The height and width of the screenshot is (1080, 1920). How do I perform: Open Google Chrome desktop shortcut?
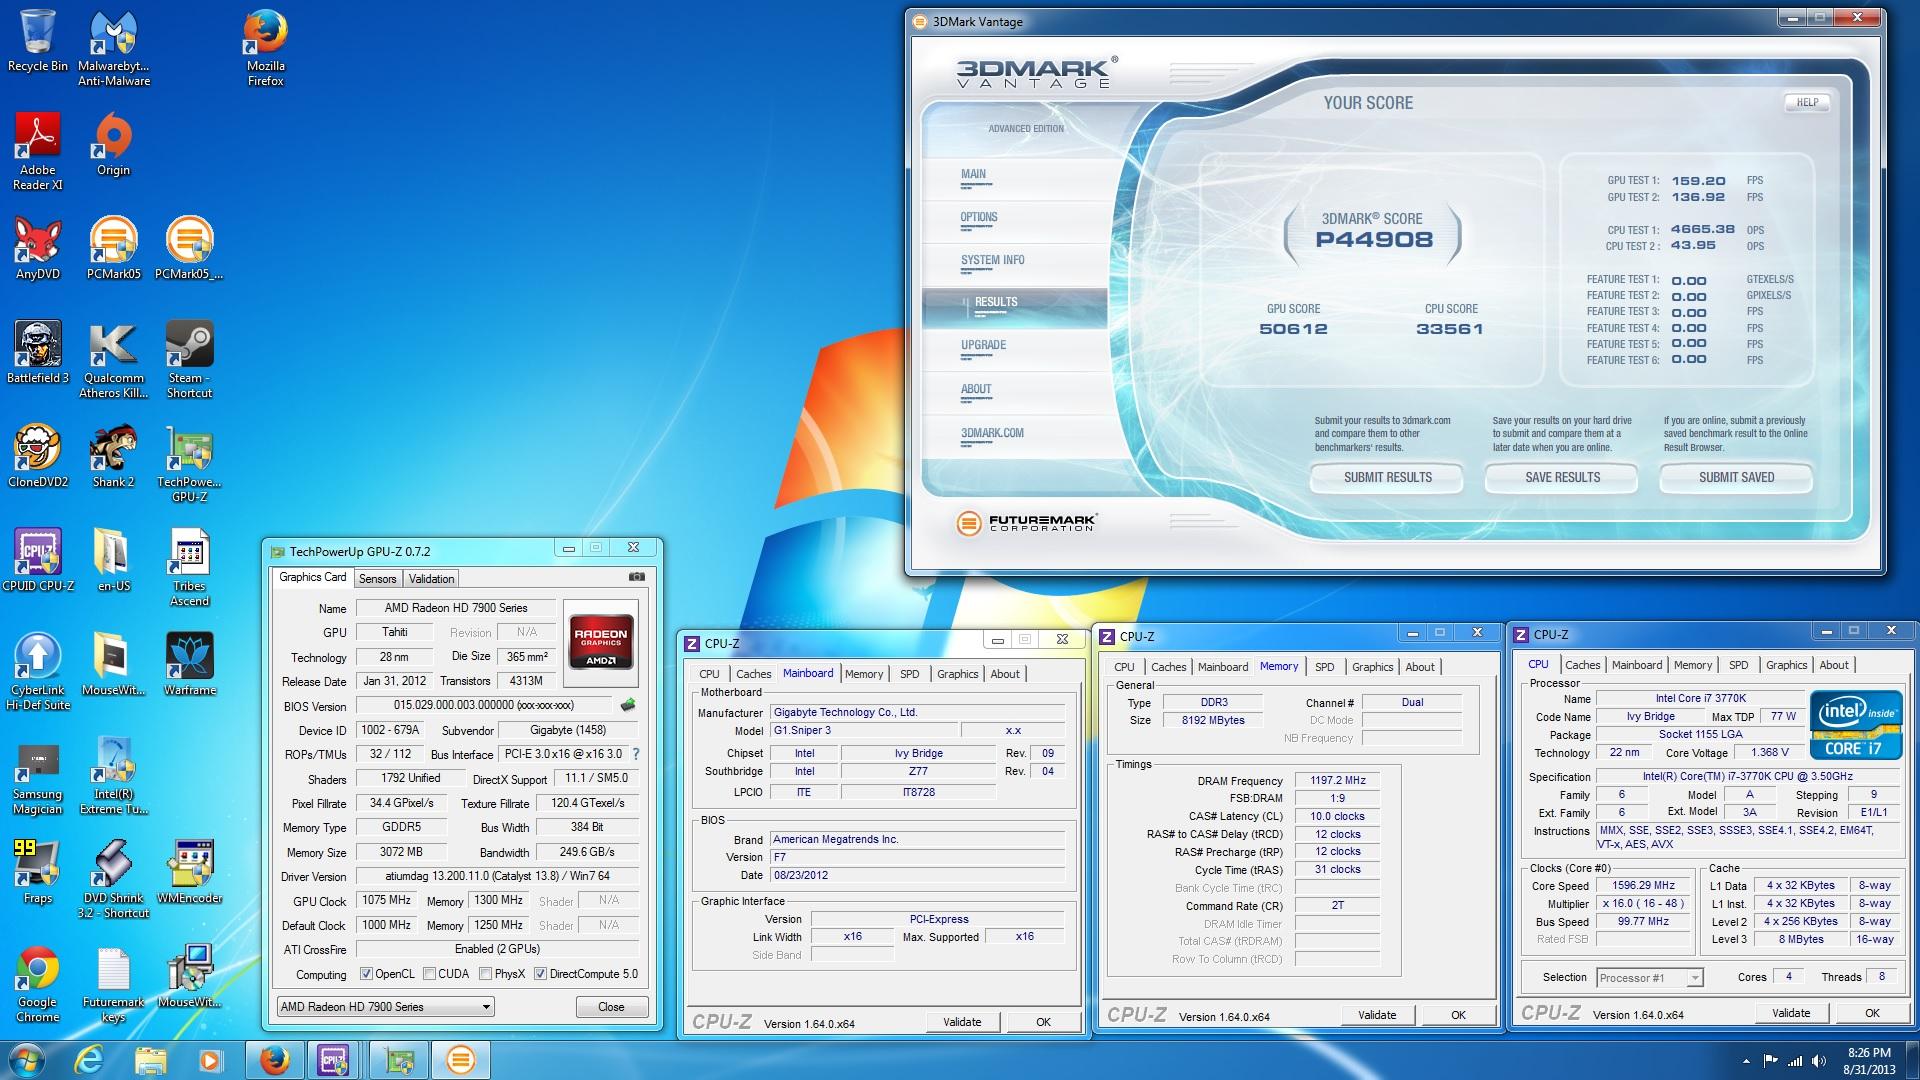(37, 984)
